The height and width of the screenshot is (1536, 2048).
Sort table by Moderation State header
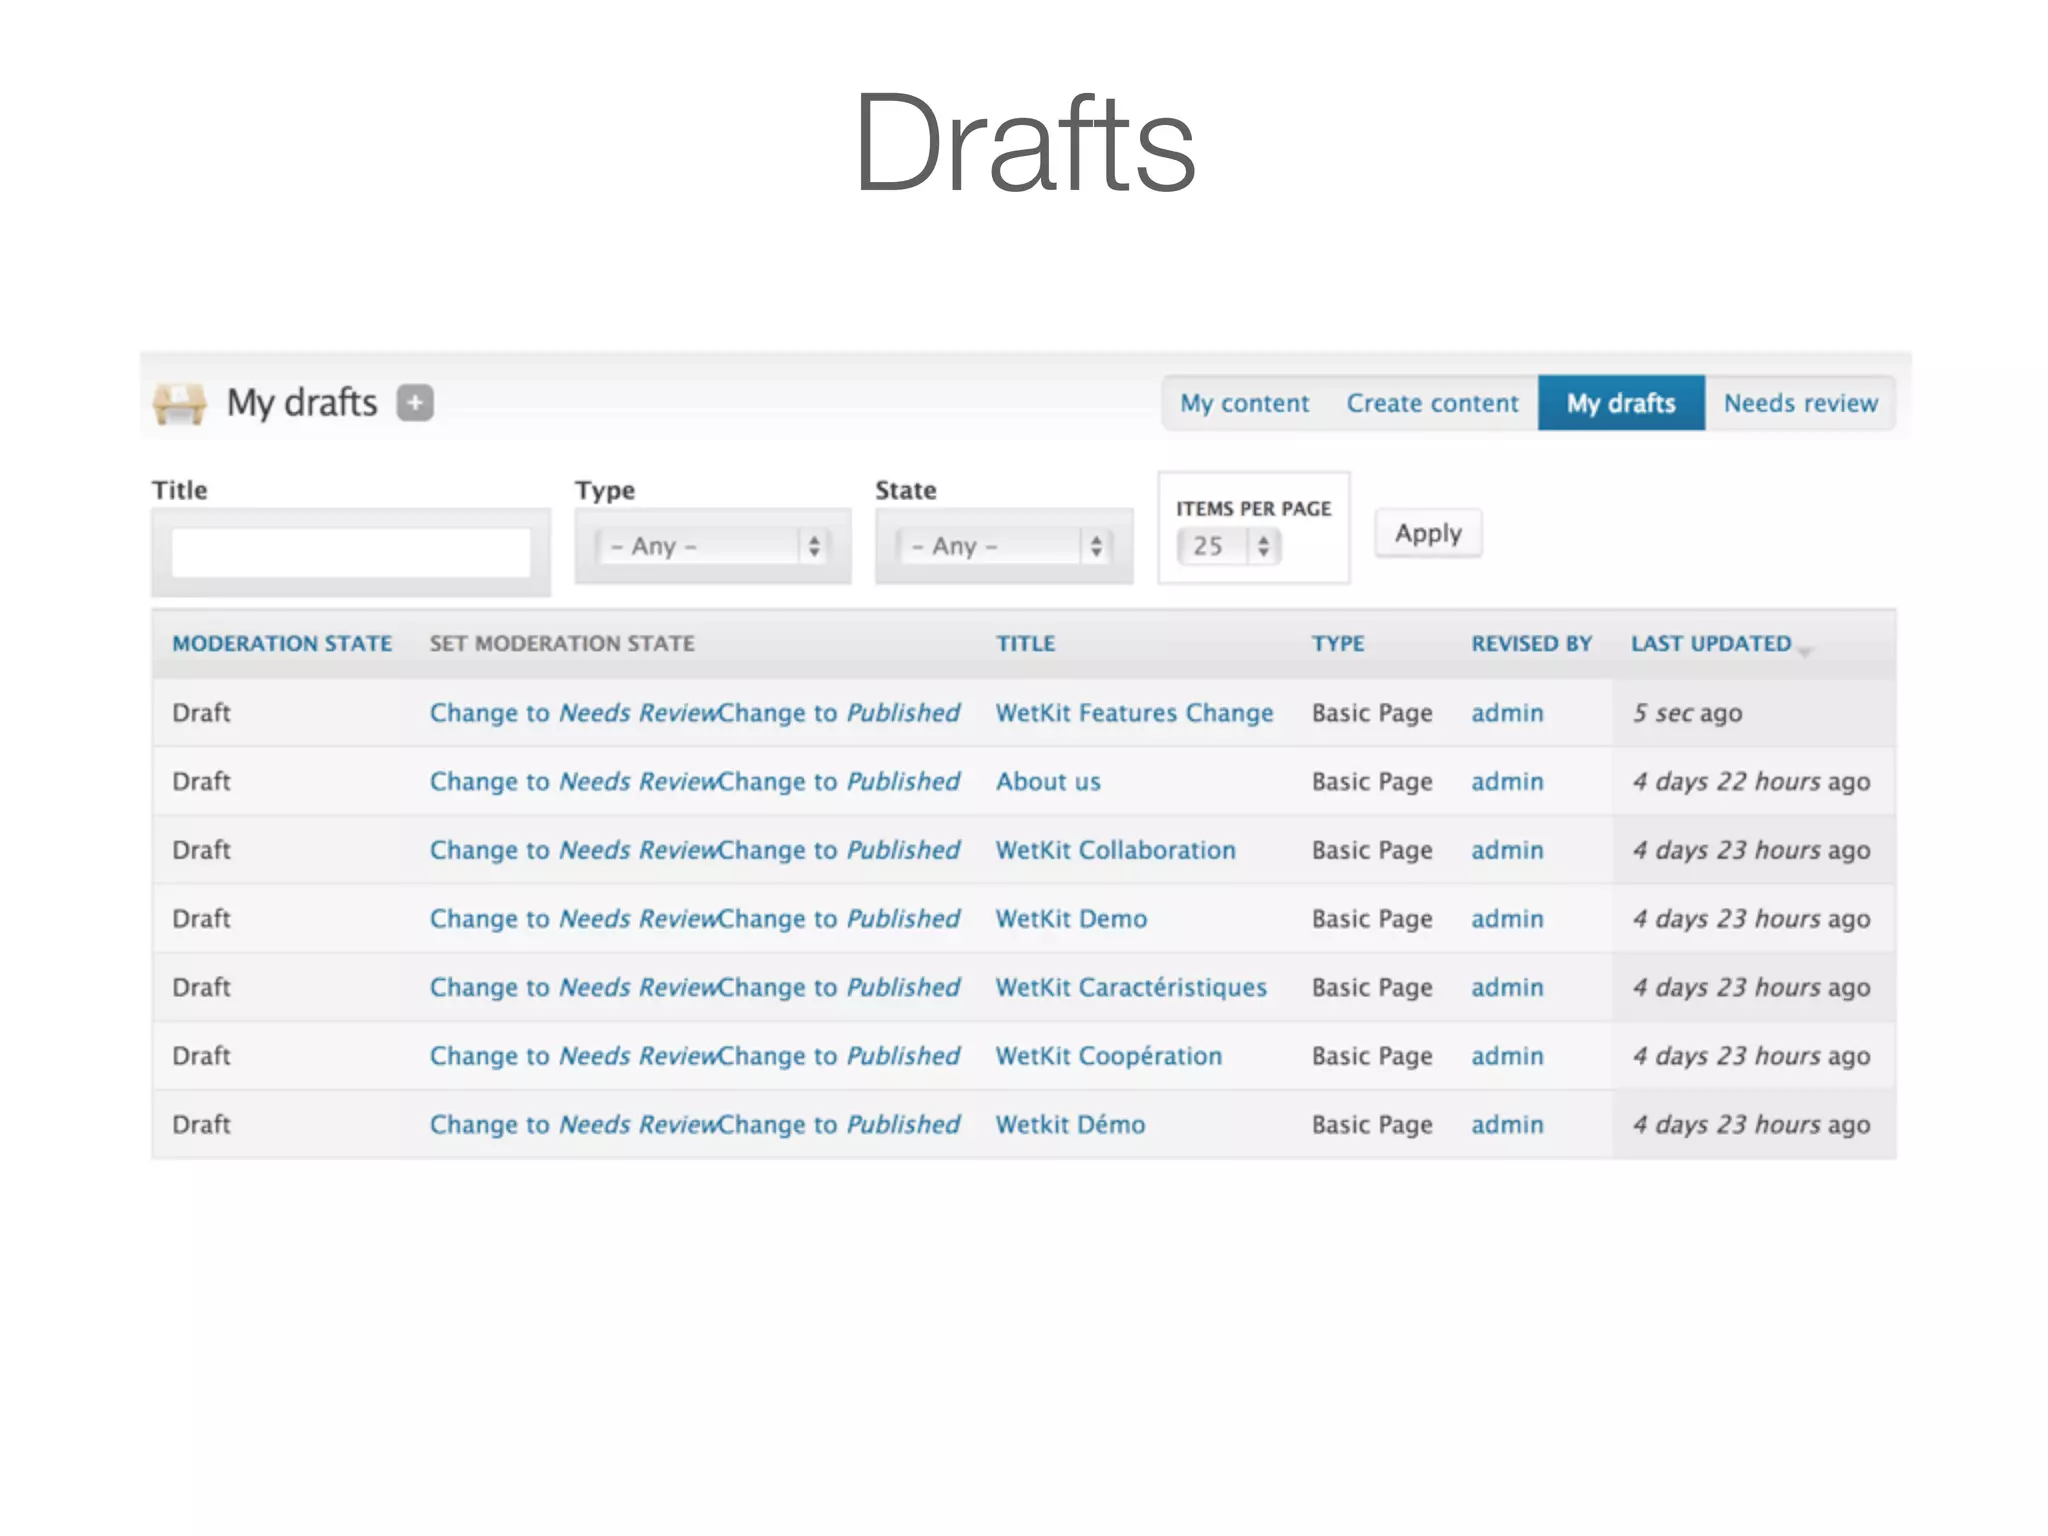click(x=282, y=643)
